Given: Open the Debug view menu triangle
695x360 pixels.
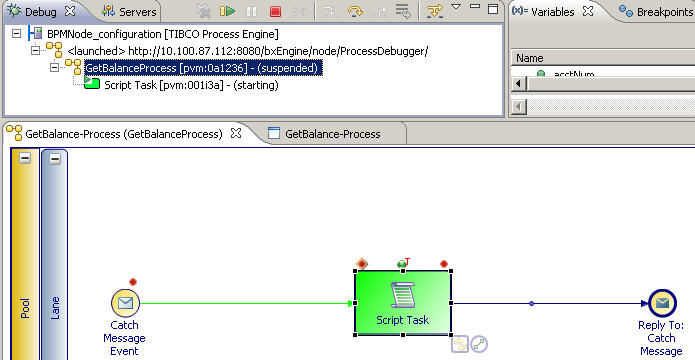Looking at the screenshot, I should click(x=456, y=7).
